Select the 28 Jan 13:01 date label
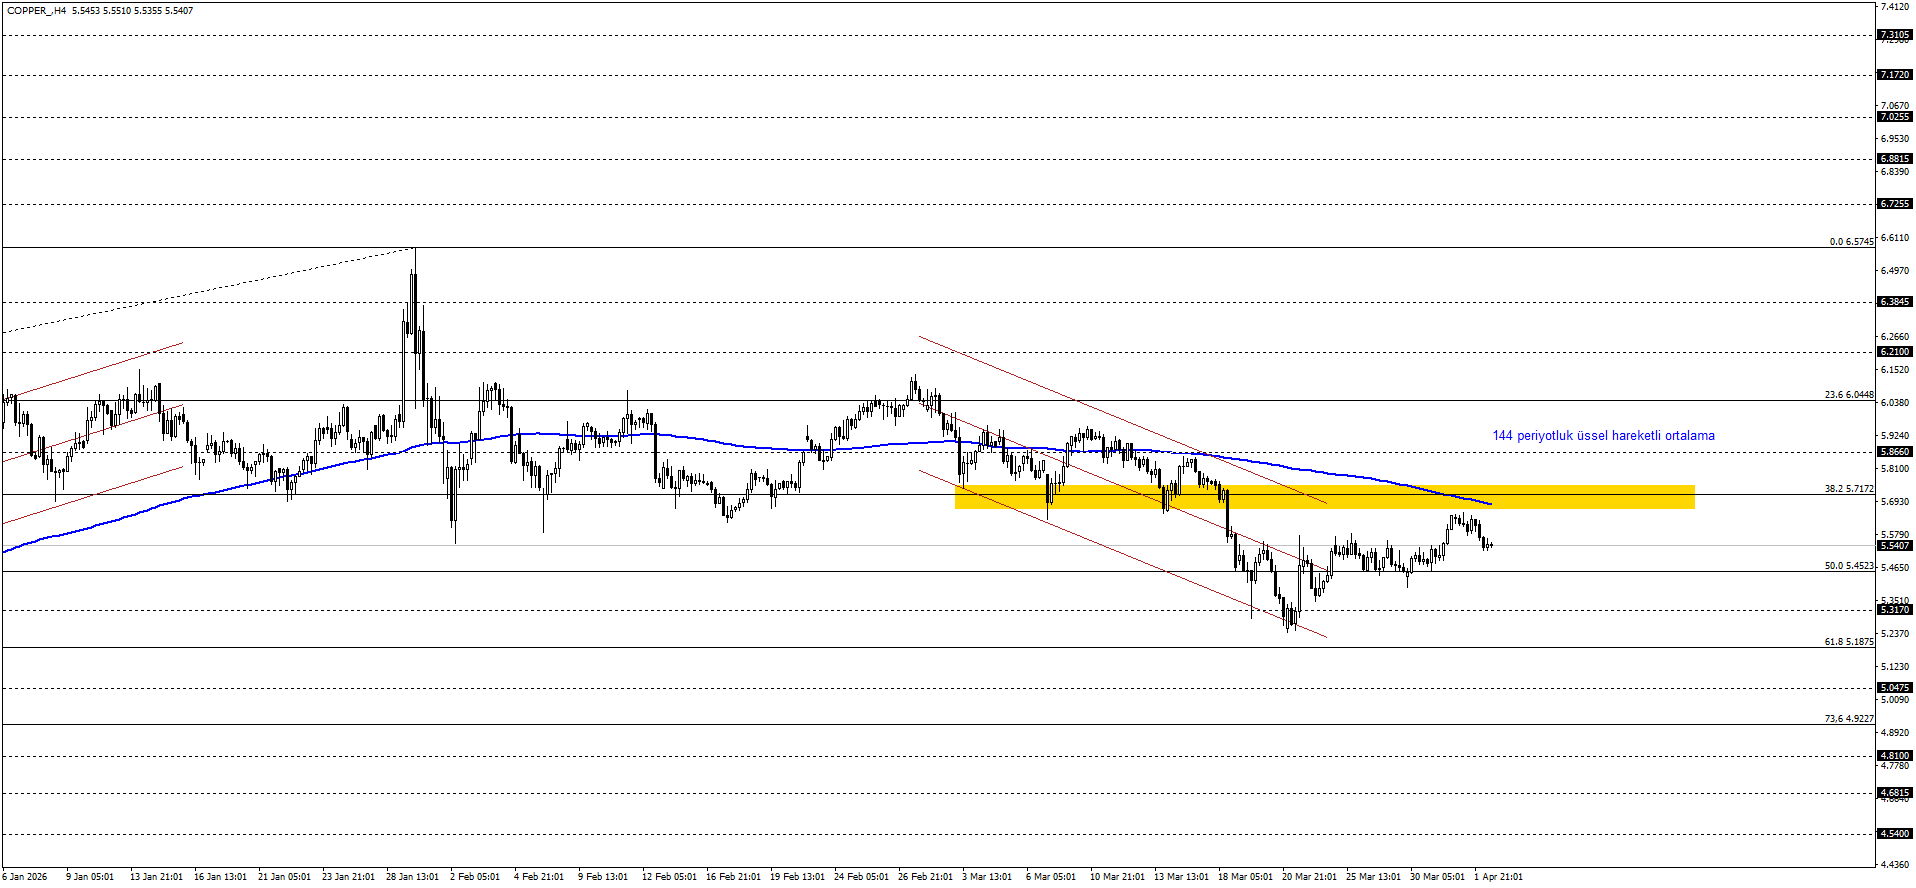 tap(412, 877)
